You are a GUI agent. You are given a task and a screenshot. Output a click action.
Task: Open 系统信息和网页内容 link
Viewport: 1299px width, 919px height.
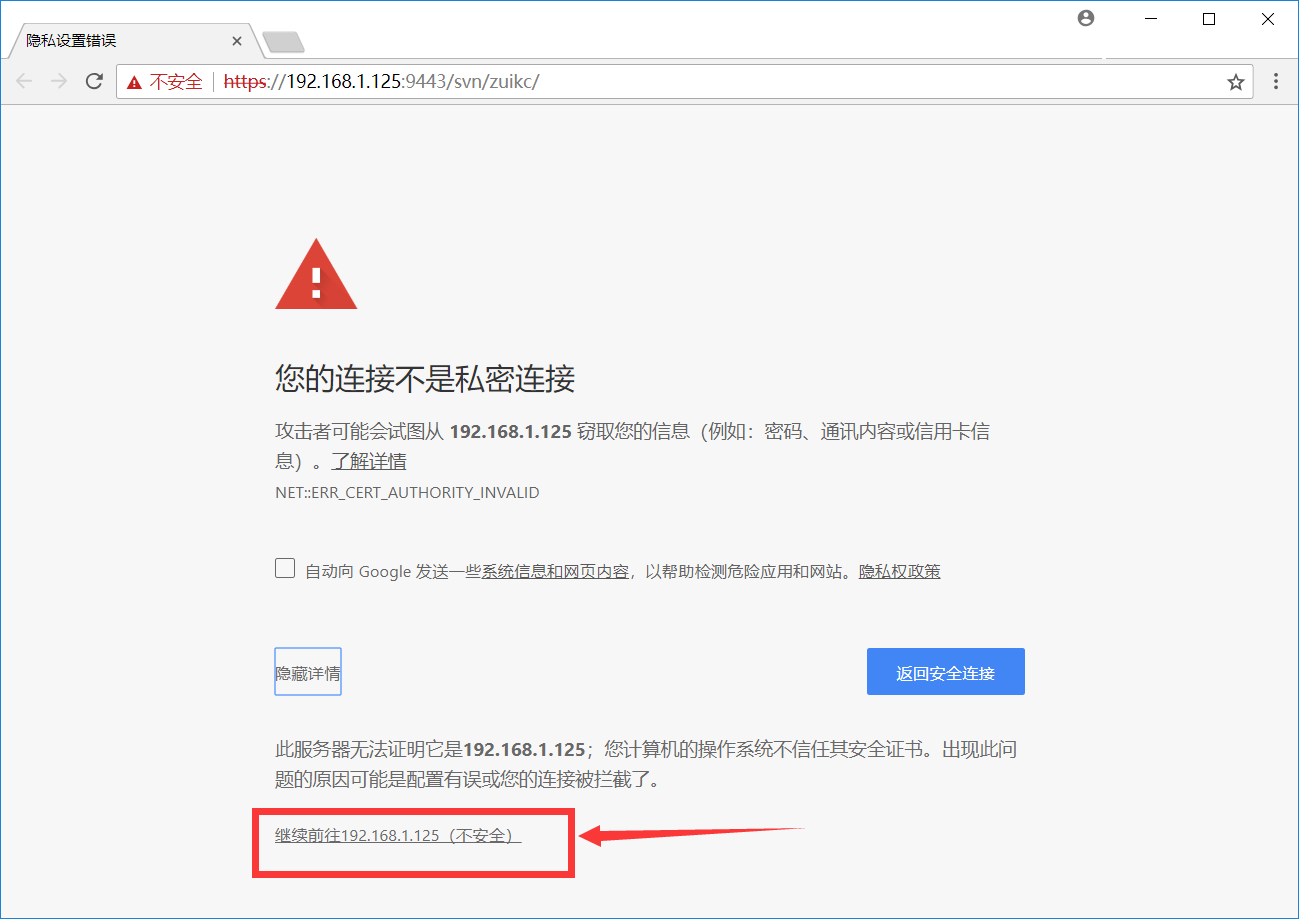click(x=555, y=571)
